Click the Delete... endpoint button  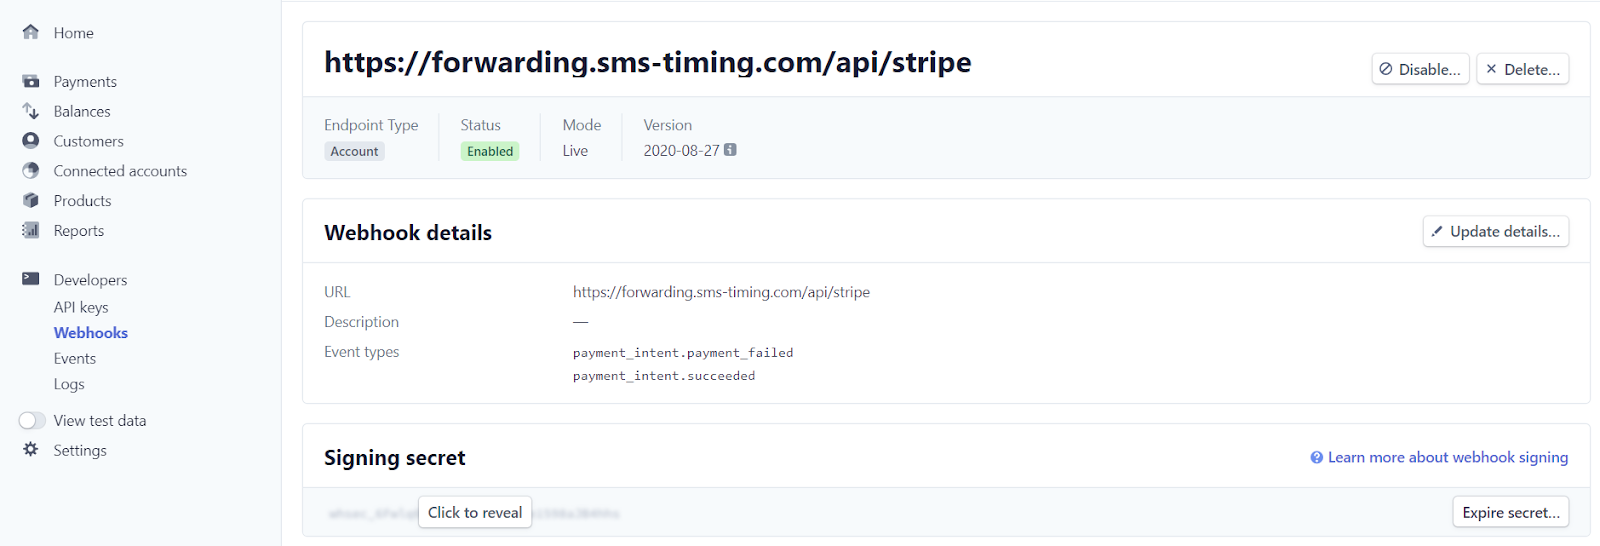point(1522,69)
